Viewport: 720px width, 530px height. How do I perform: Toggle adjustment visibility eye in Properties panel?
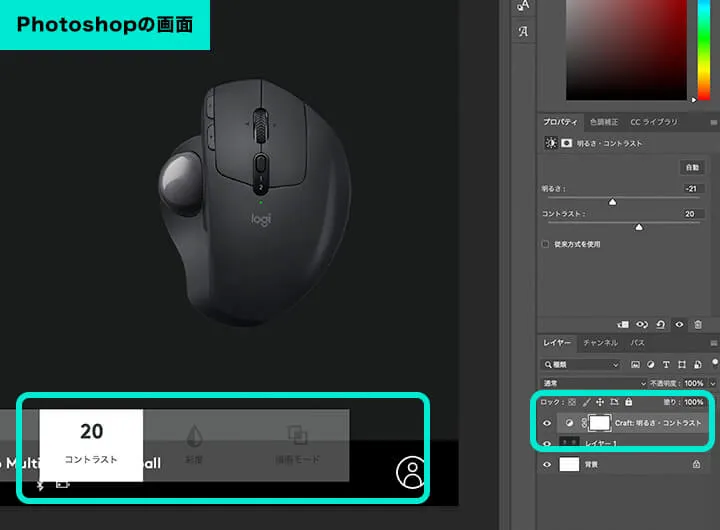click(x=679, y=324)
